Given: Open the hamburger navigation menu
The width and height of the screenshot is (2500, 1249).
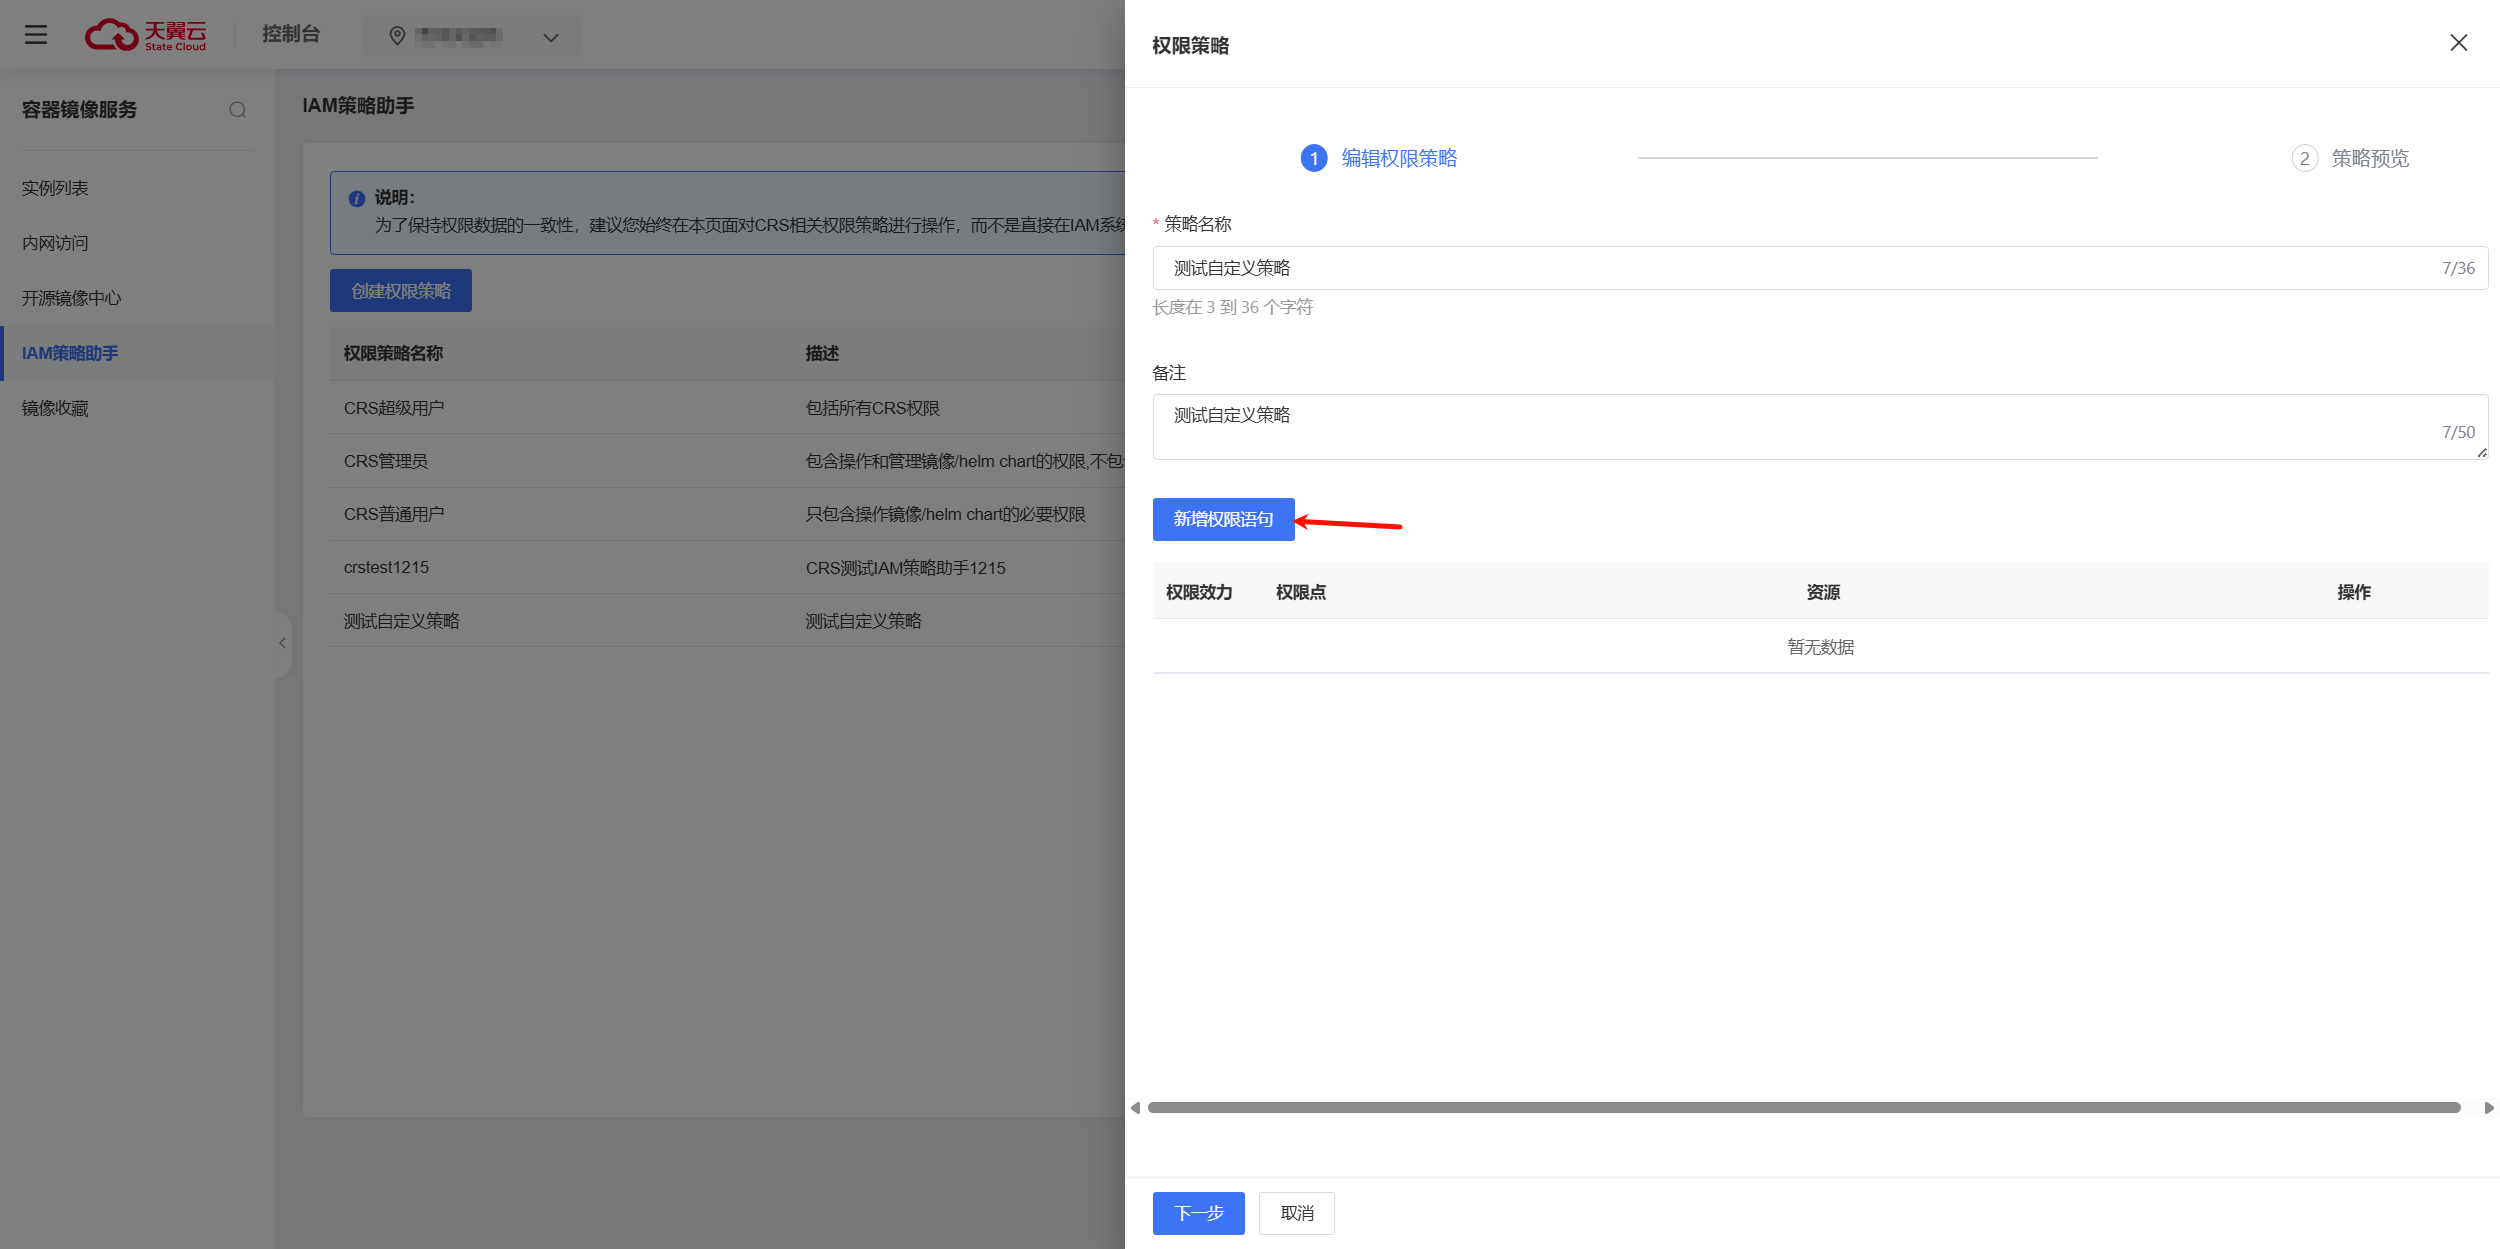Looking at the screenshot, I should click(36, 35).
